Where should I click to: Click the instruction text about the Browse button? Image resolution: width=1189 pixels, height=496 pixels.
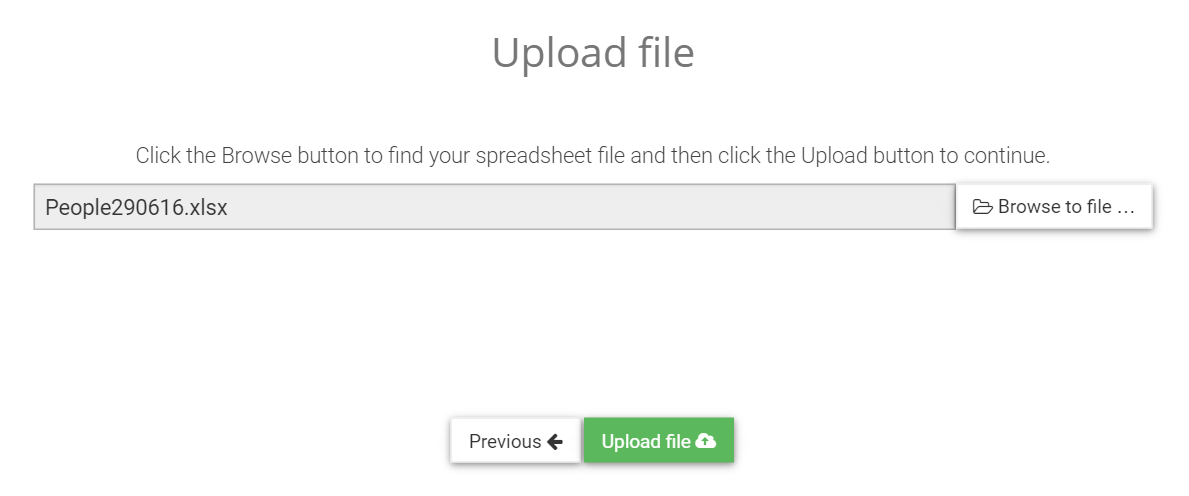click(593, 156)
